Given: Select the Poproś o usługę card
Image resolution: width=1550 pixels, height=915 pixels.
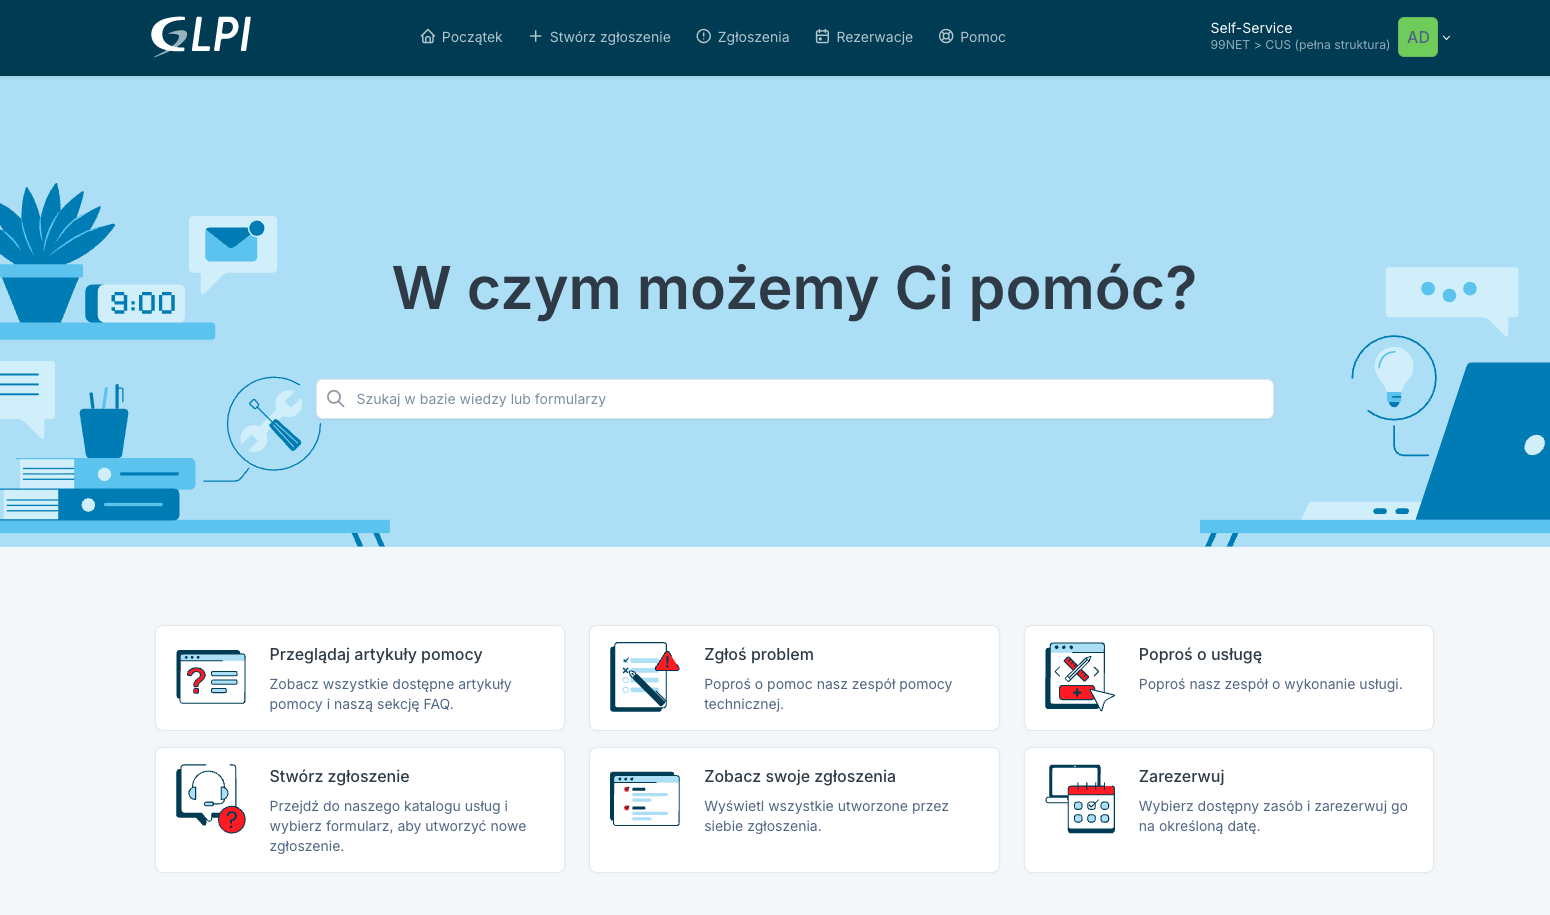Looking at the screenshot, I should tap(1228, 678).
